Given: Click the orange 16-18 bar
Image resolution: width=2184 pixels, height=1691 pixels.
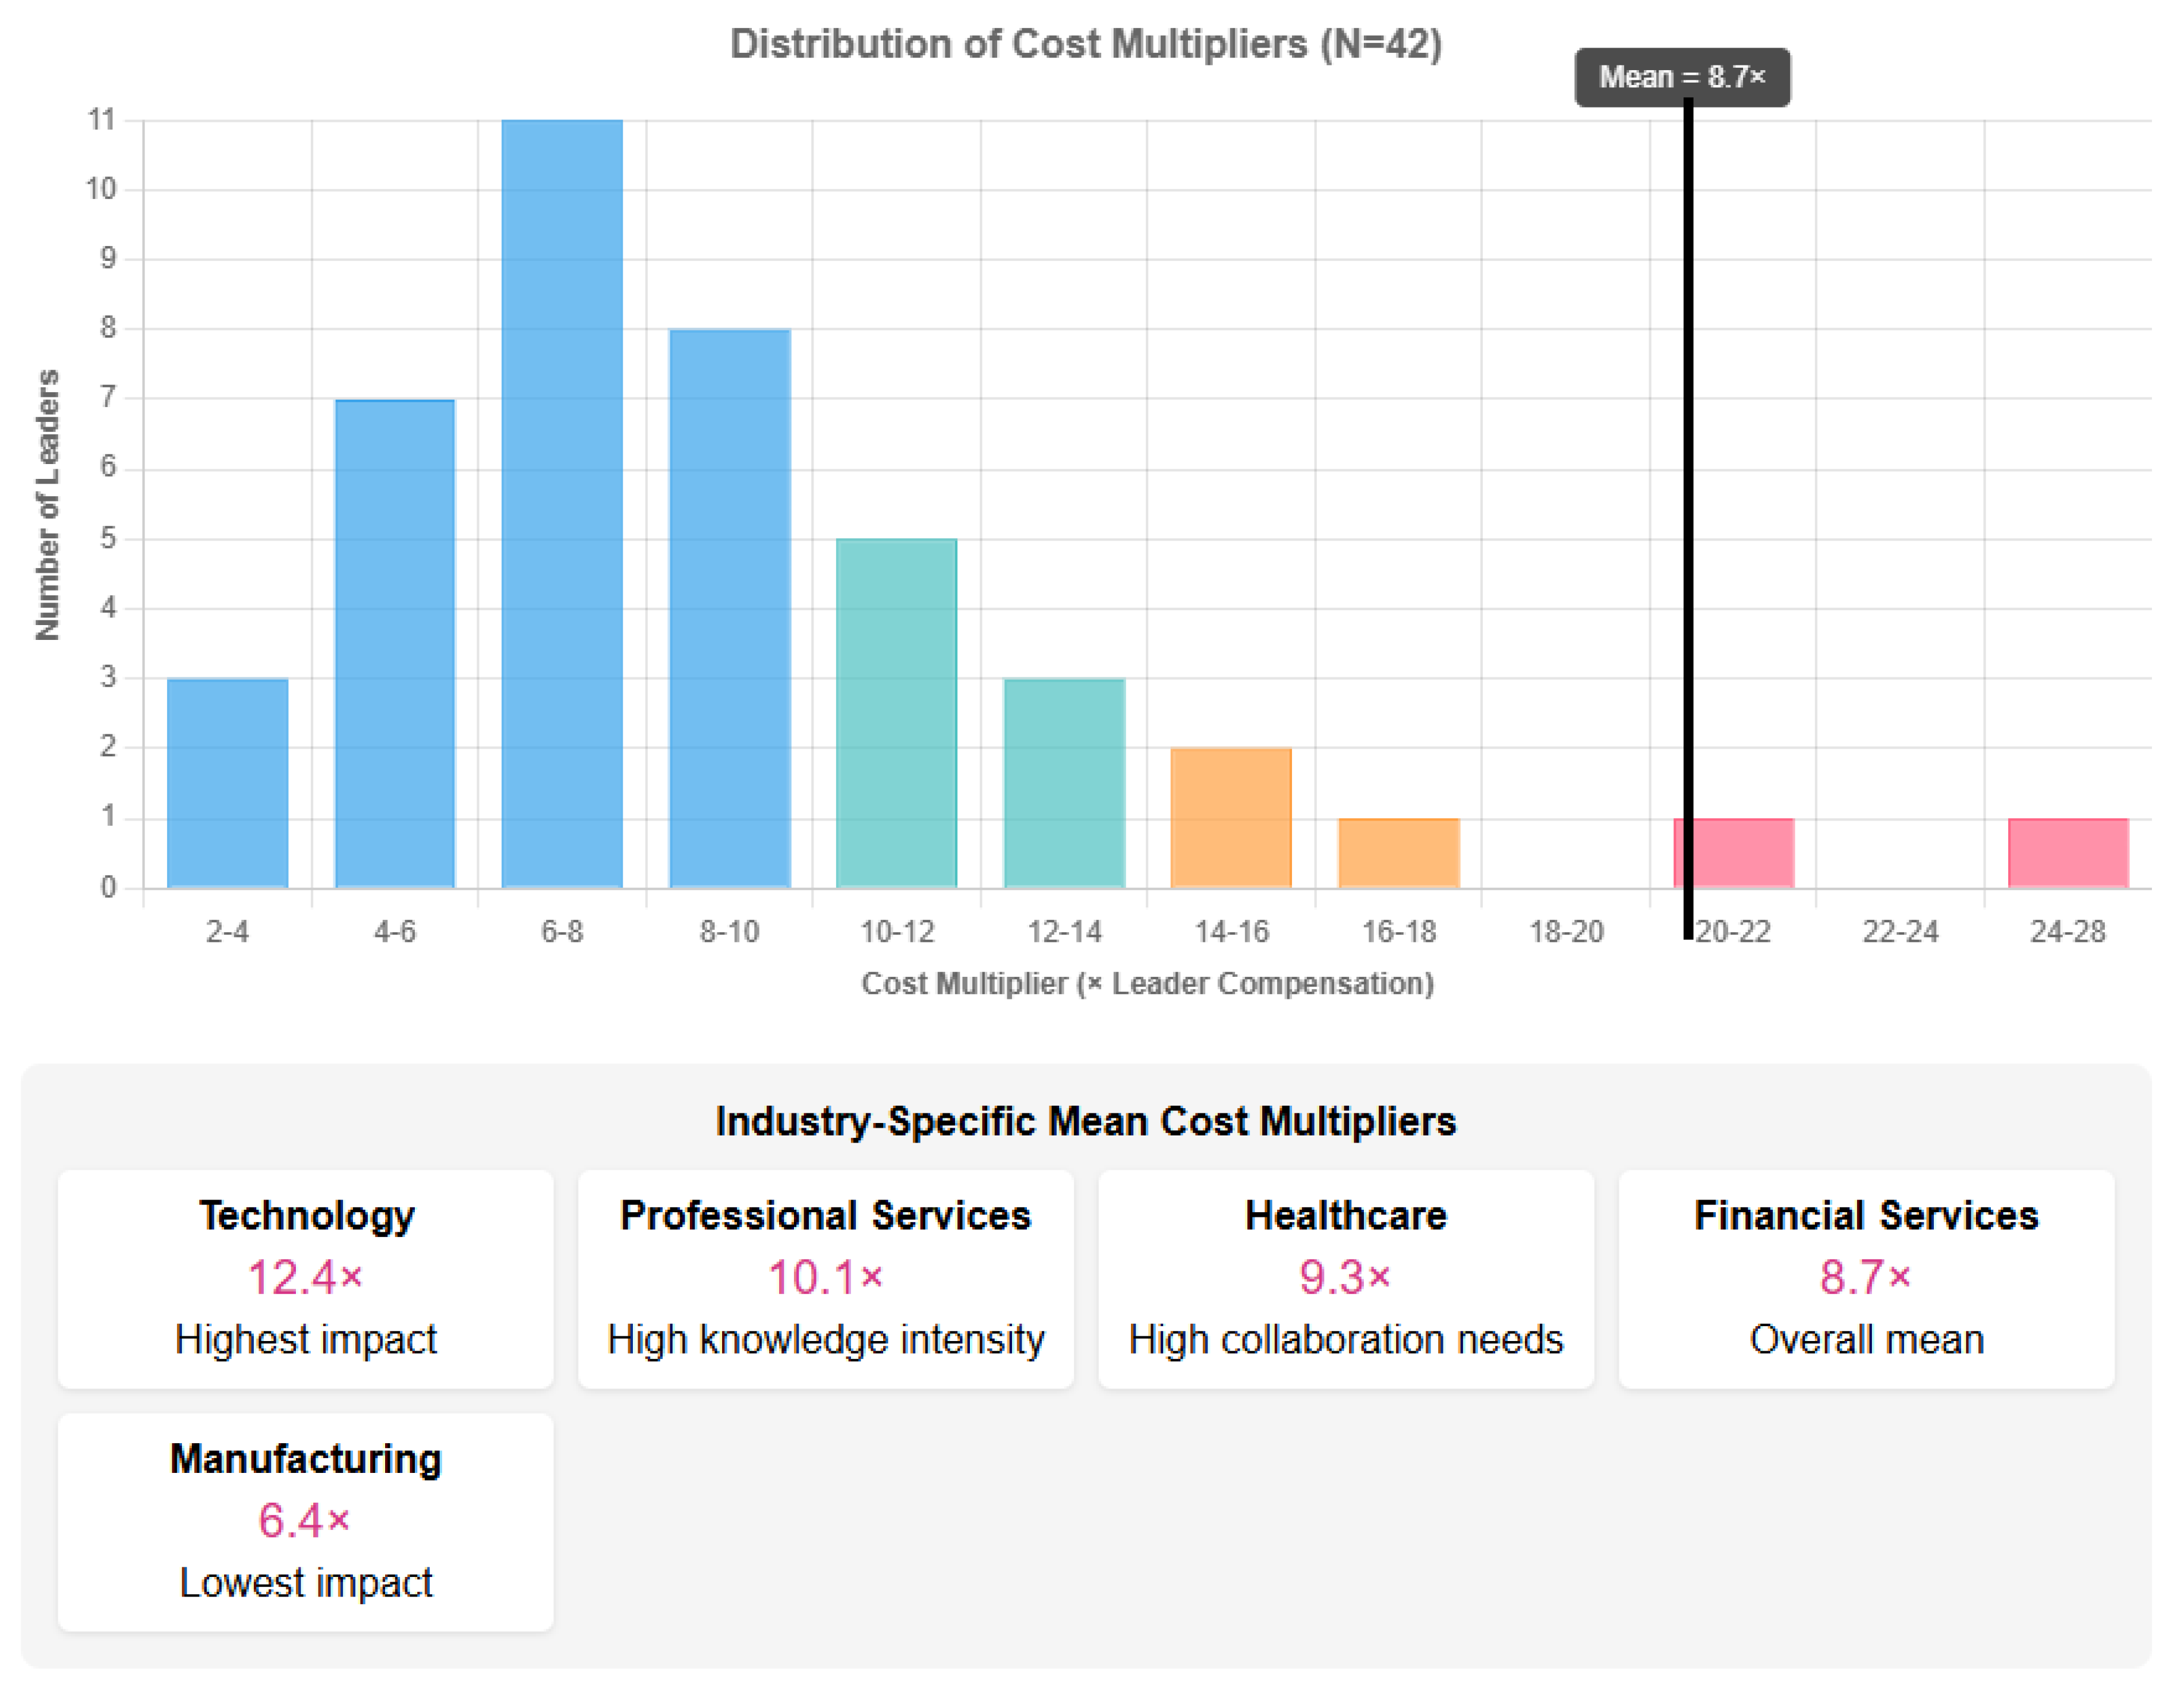Looking at the screenshot, I should click(1399, 853).
